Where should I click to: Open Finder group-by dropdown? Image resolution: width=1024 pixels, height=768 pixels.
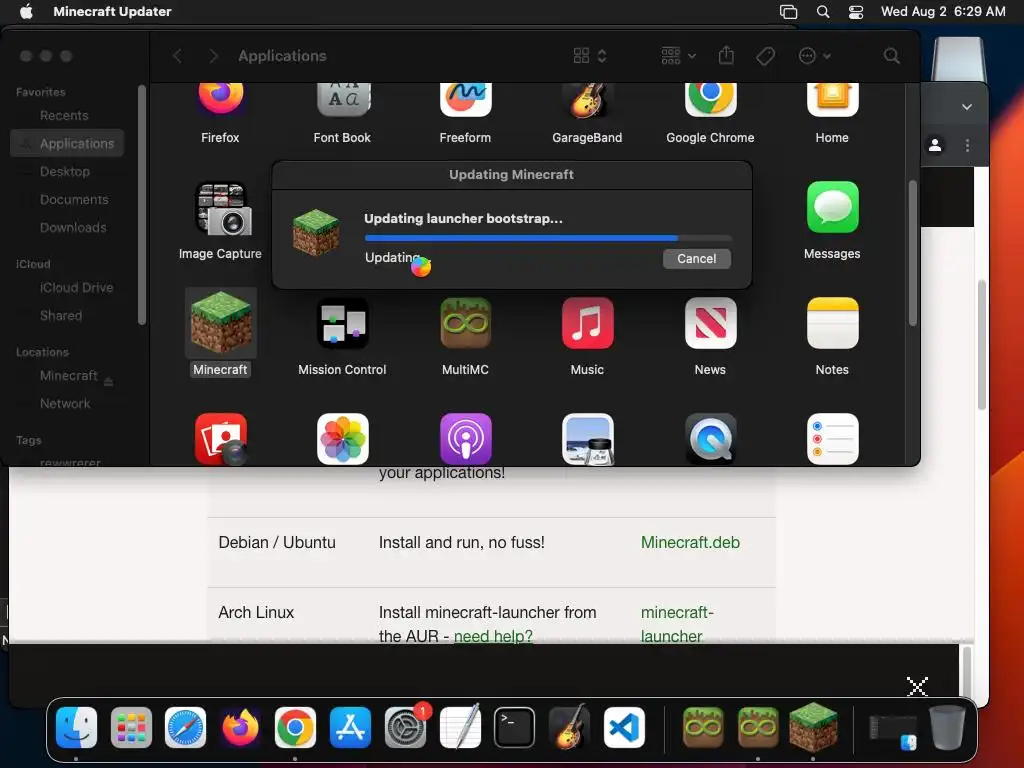[679, 56]
